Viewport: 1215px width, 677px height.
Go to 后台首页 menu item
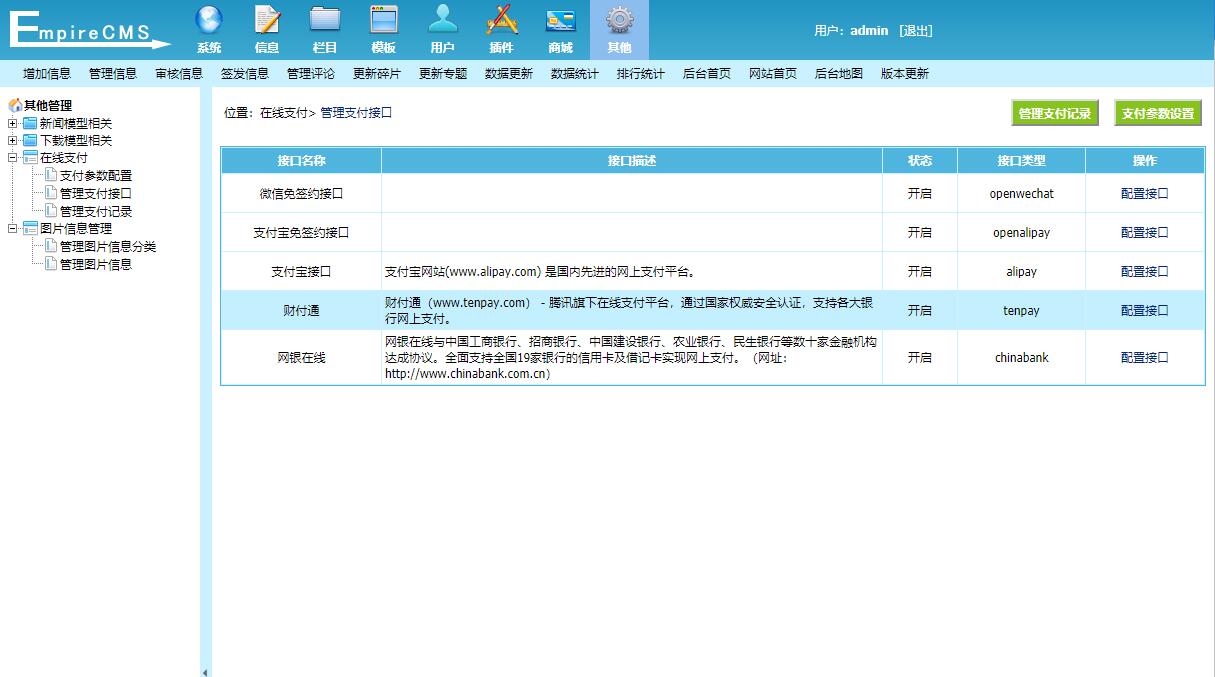(707, 72)
